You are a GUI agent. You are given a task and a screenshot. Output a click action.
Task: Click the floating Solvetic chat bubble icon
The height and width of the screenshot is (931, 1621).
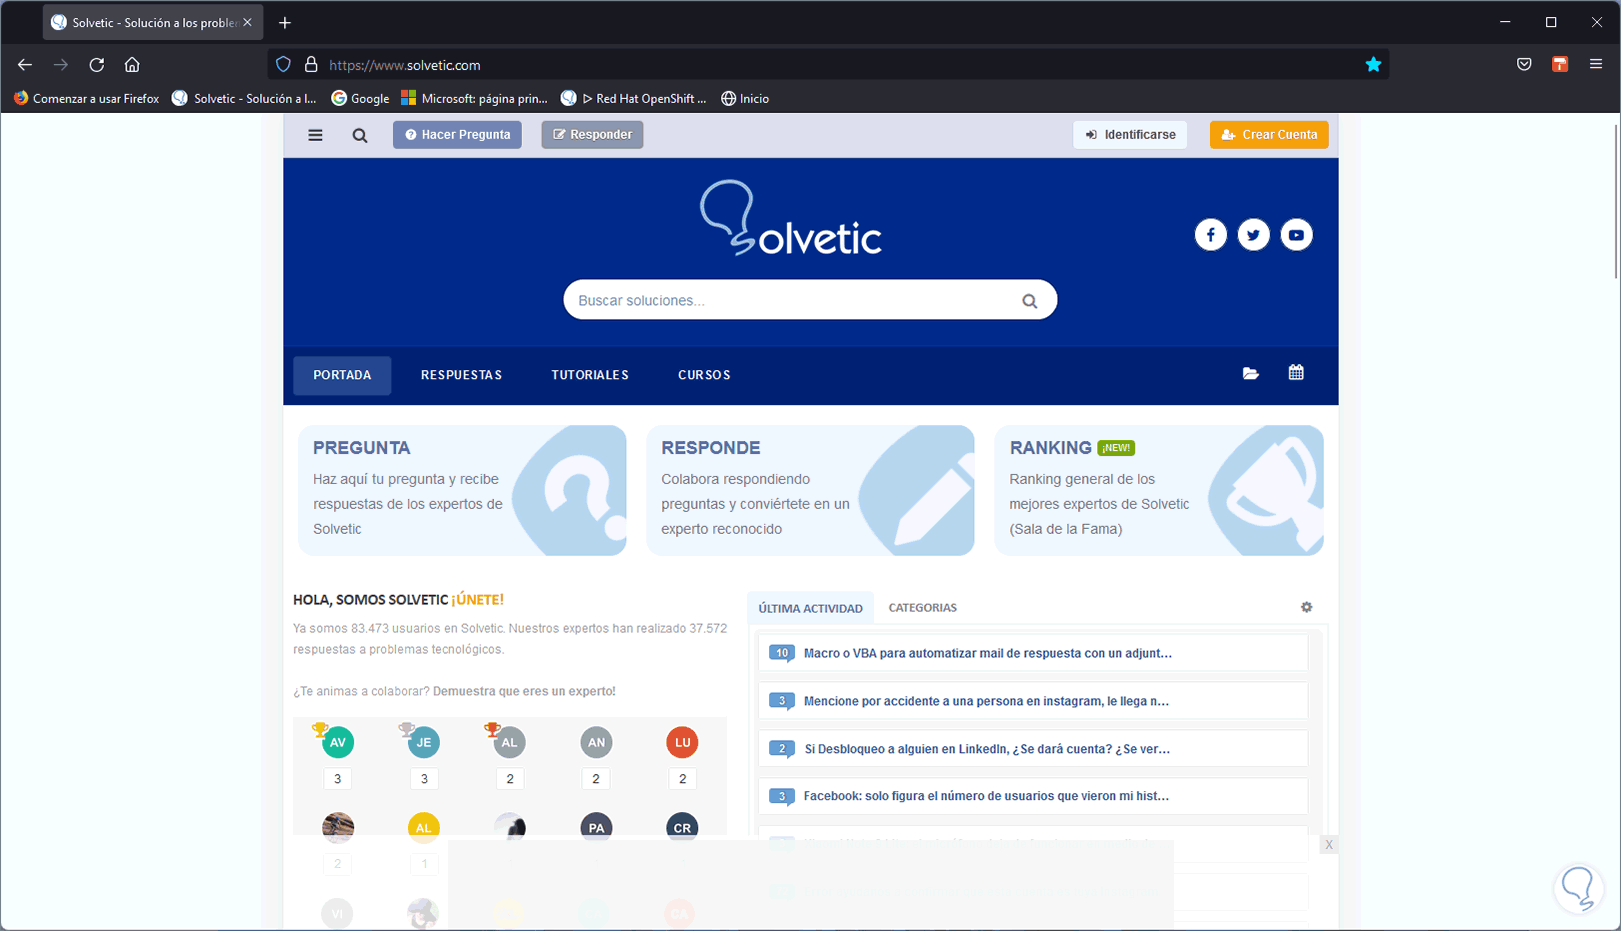tap(1579, 888)
